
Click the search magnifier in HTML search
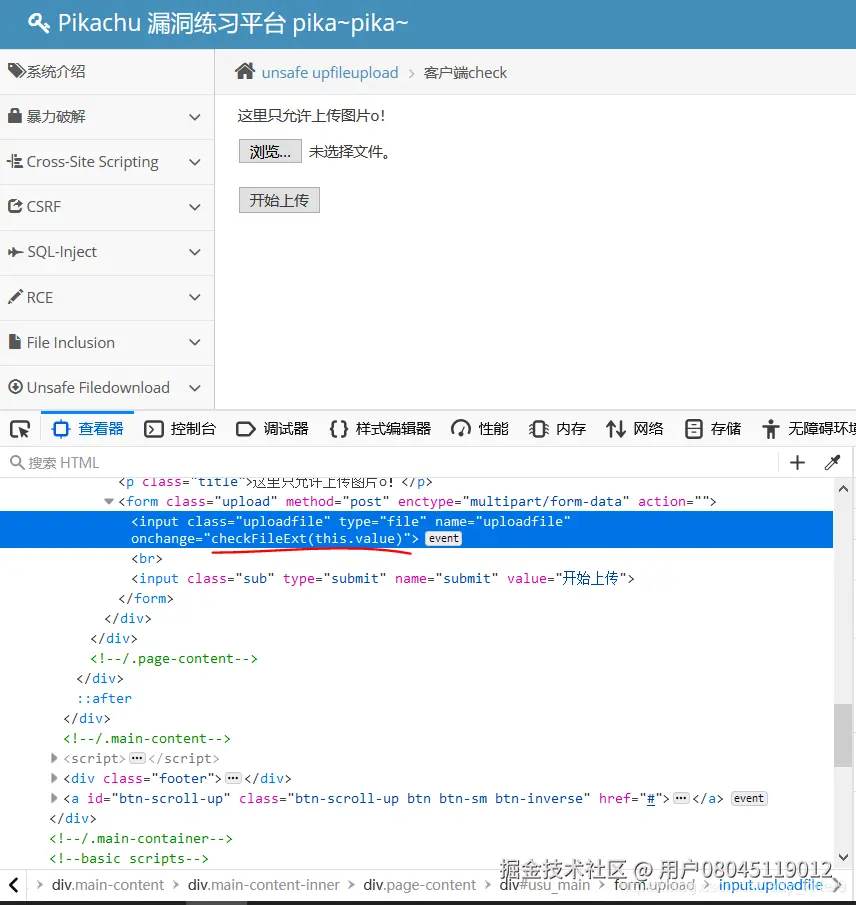(17, 462)
